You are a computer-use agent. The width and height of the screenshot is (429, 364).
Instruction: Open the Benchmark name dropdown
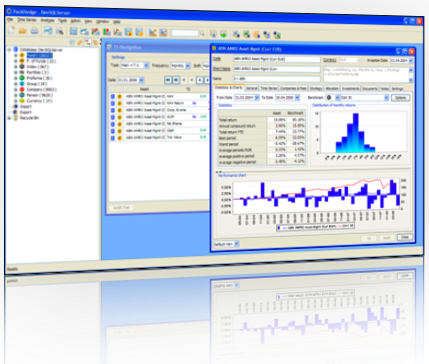tap(386, 98)
